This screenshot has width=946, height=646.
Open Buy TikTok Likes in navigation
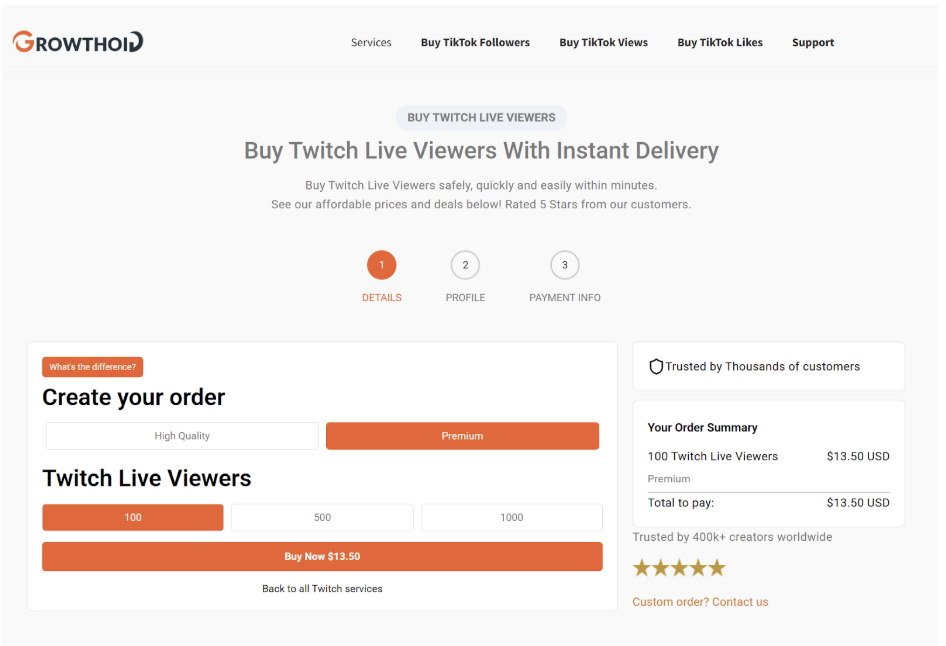[720, 43]
